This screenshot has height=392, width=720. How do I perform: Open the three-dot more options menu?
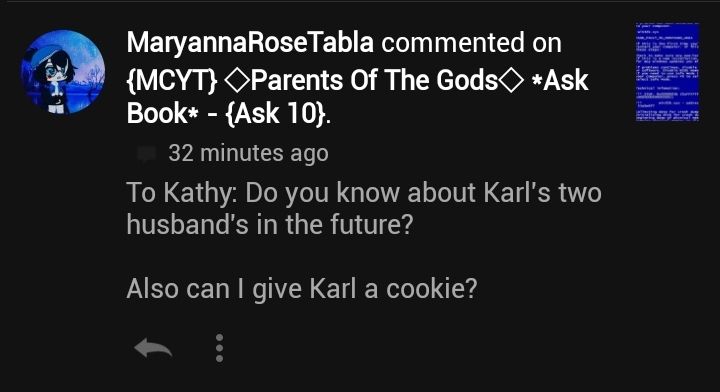(219, 348)
